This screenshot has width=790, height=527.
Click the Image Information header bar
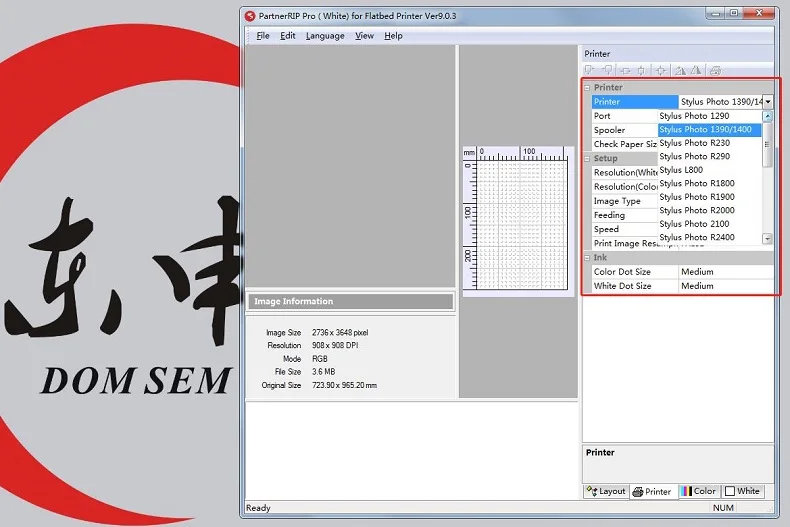(351, 301)
